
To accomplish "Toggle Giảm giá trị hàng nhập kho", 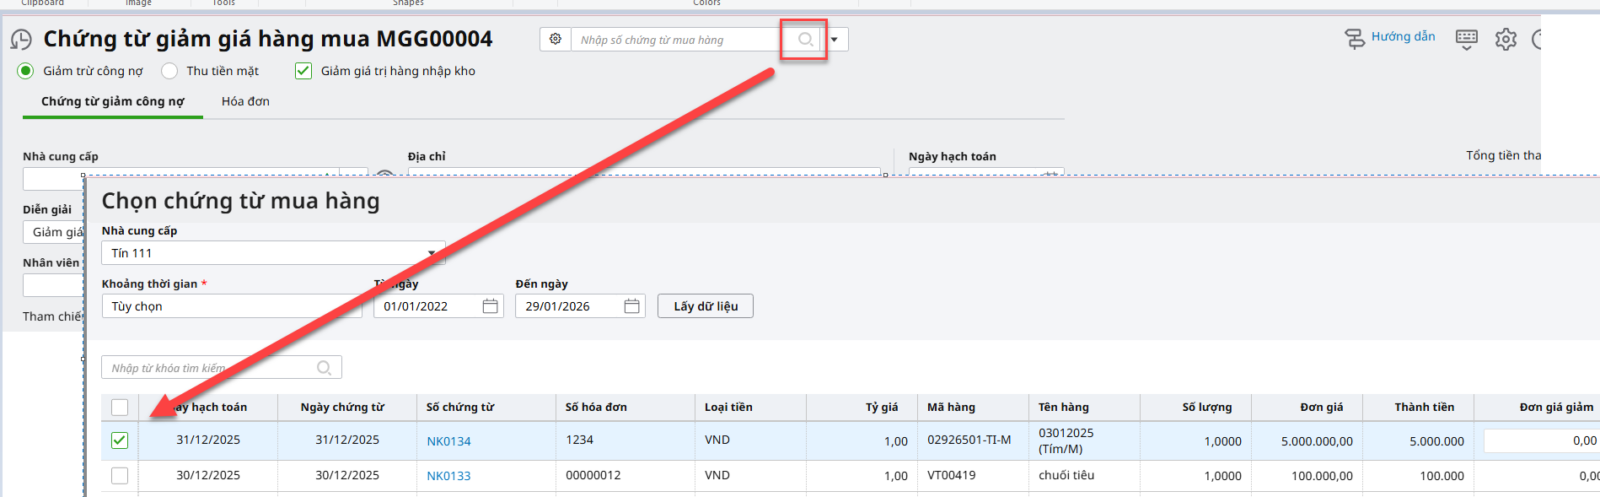I will (x=303, y=71).
